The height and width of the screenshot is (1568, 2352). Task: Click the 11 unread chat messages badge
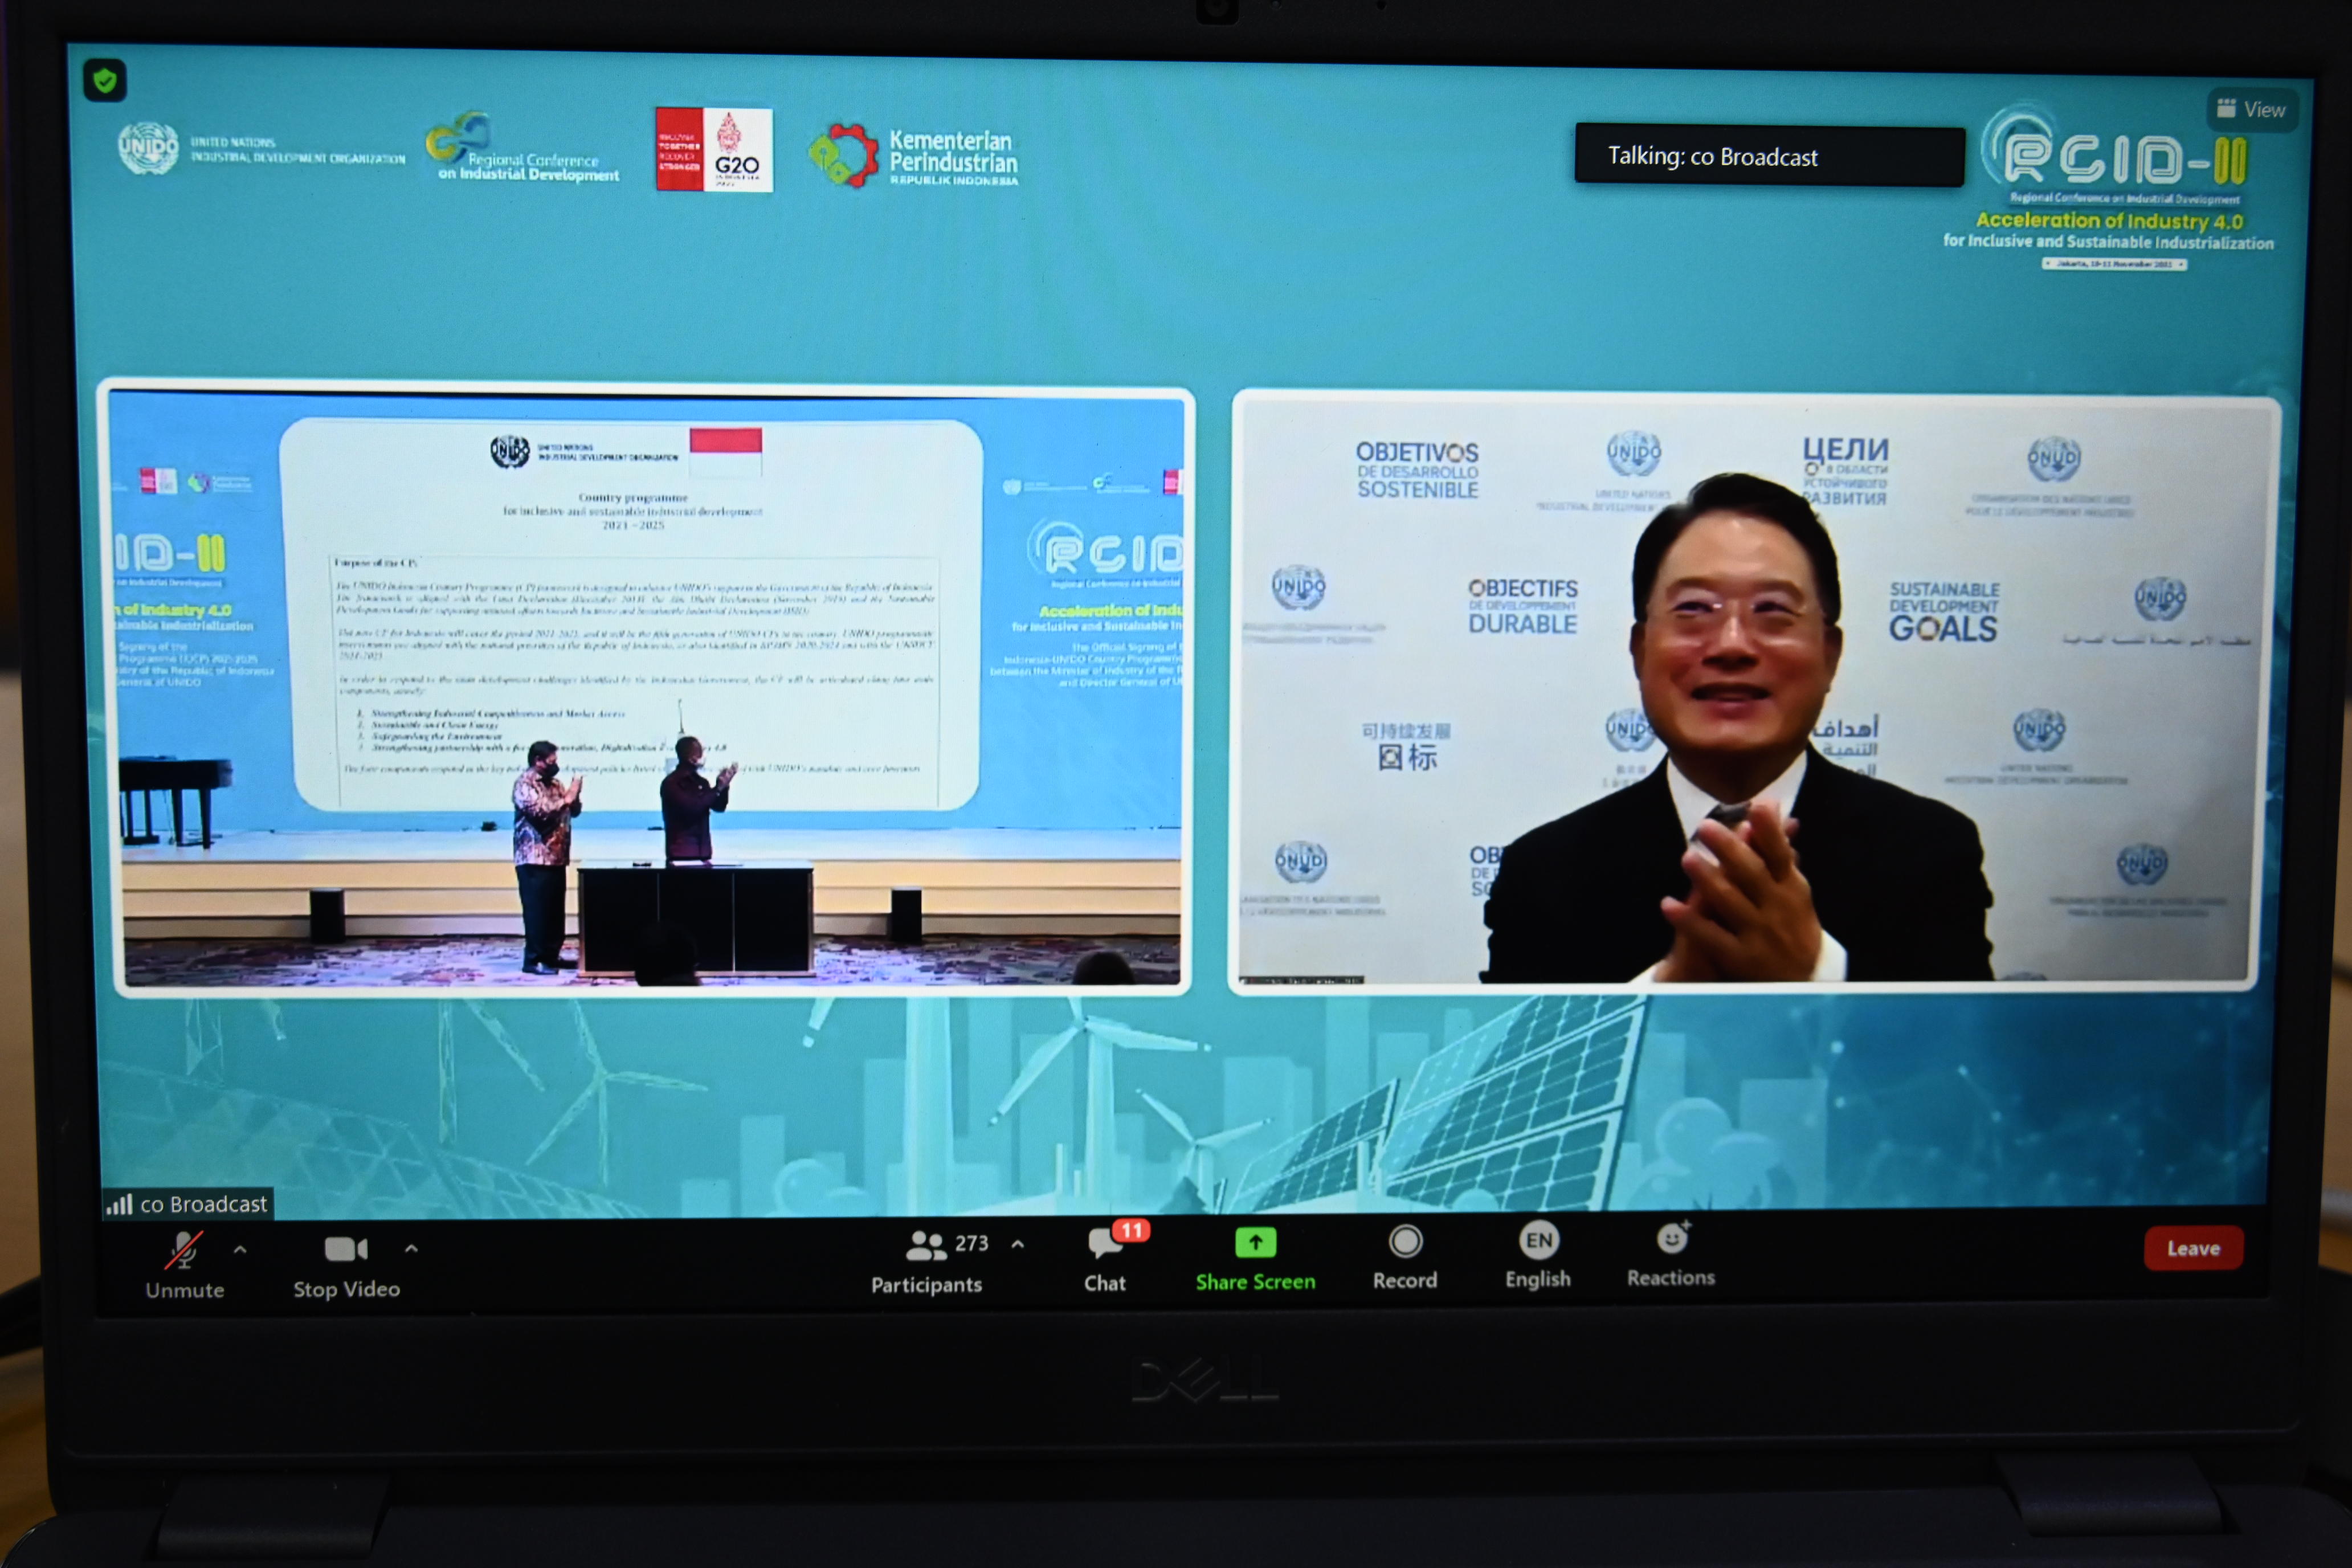click(1131, 1230)
